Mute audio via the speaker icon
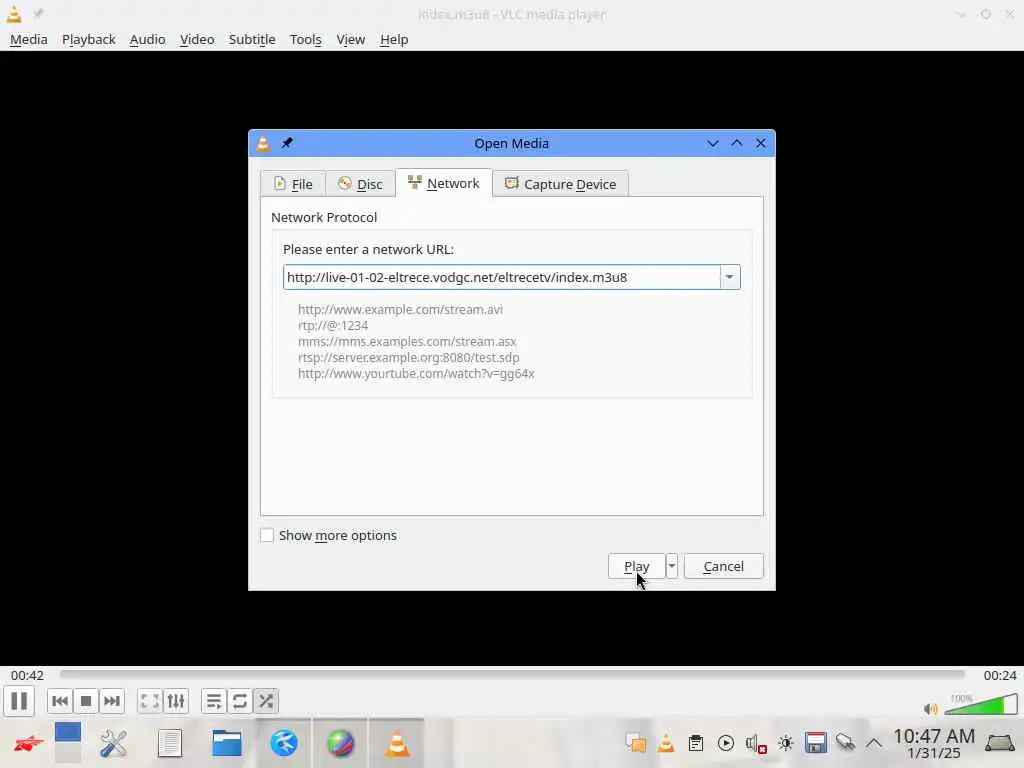The width and height of the screenshot is (1024, 768). coord(931,709)
